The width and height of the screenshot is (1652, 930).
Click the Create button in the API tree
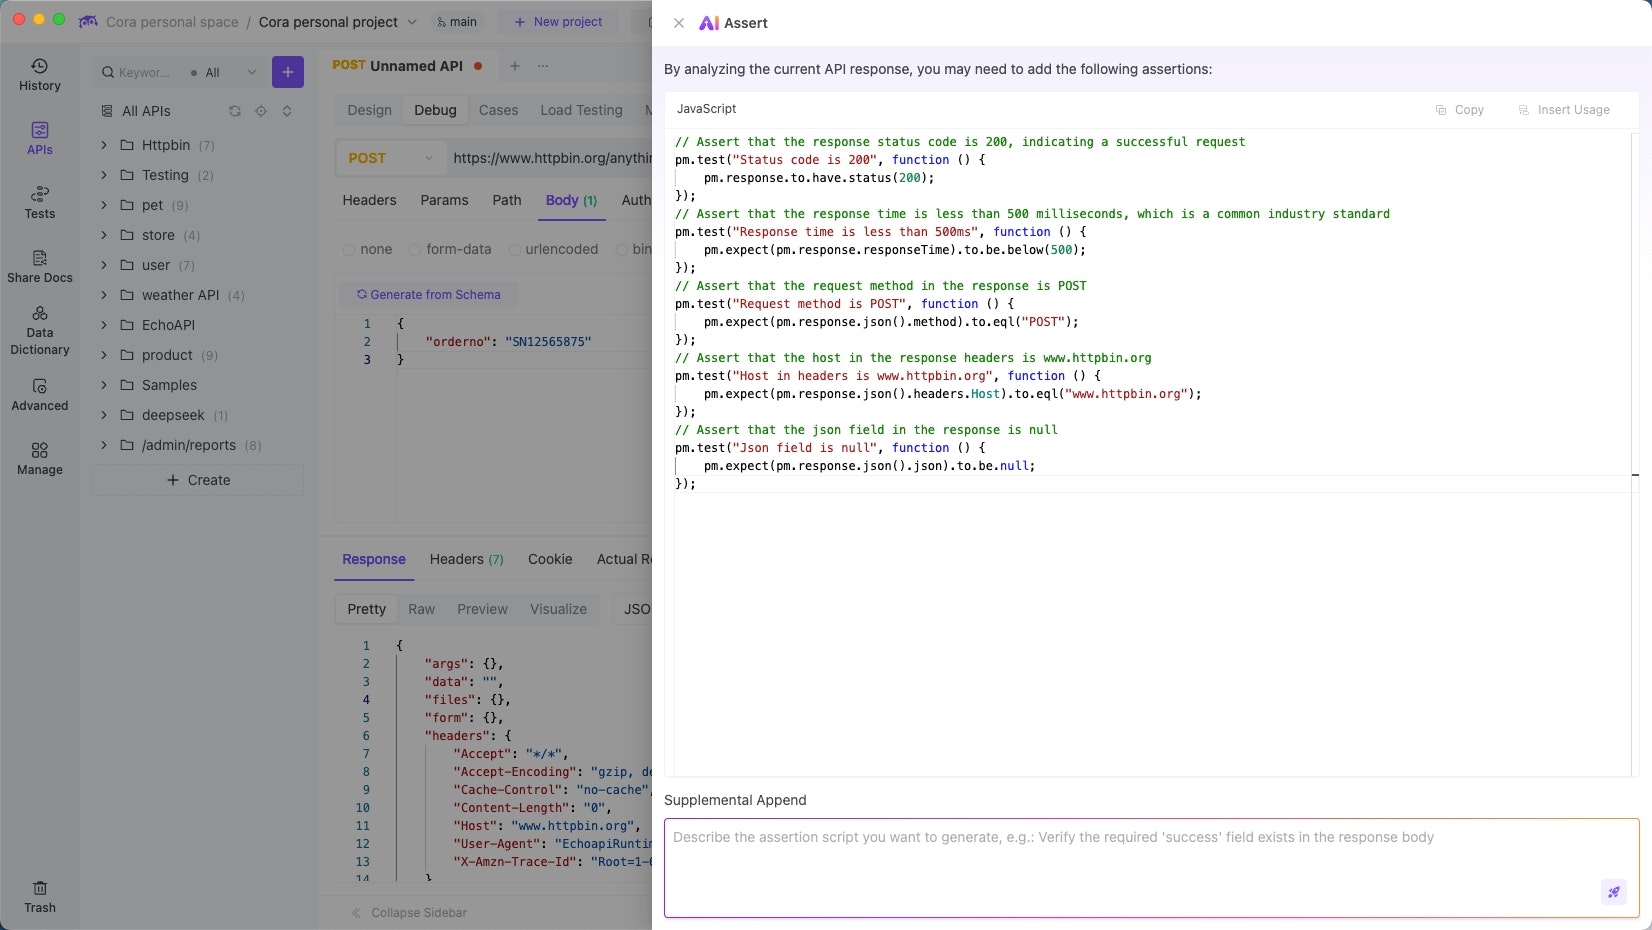coord(198,480)
